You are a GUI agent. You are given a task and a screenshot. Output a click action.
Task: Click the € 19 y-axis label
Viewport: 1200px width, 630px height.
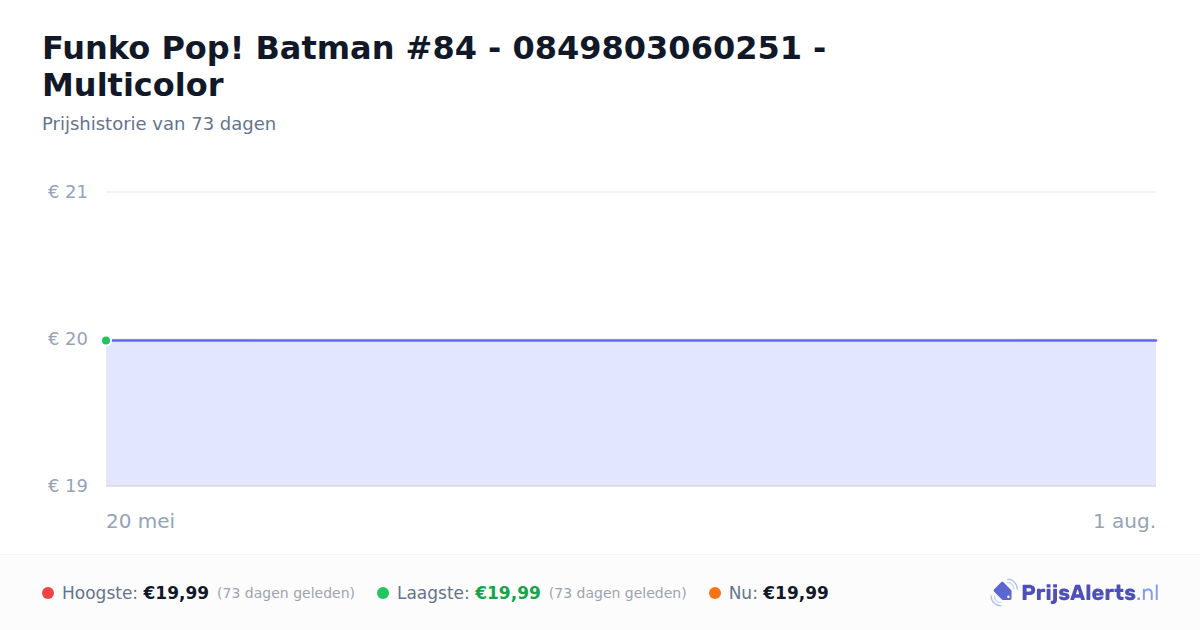click(68, 486)
